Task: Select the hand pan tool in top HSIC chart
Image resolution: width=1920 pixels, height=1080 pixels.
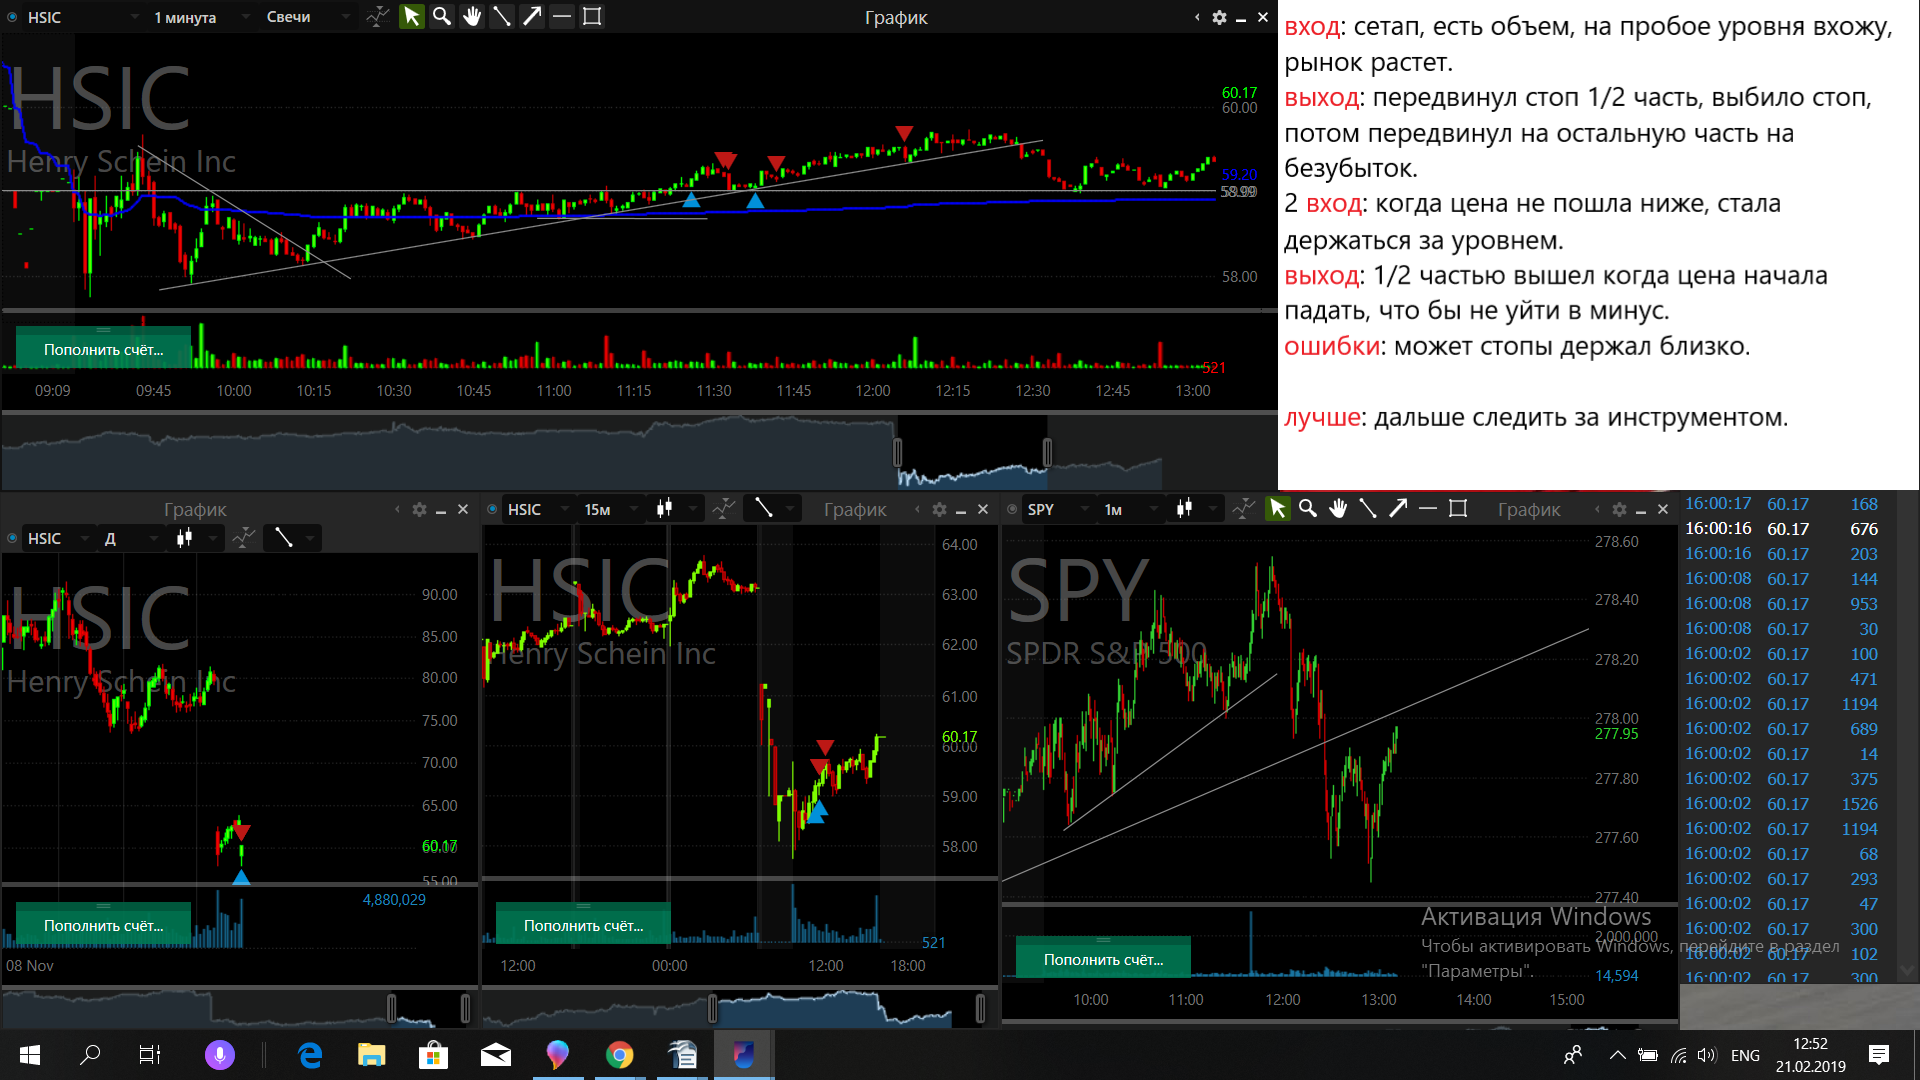Action: 472,17
